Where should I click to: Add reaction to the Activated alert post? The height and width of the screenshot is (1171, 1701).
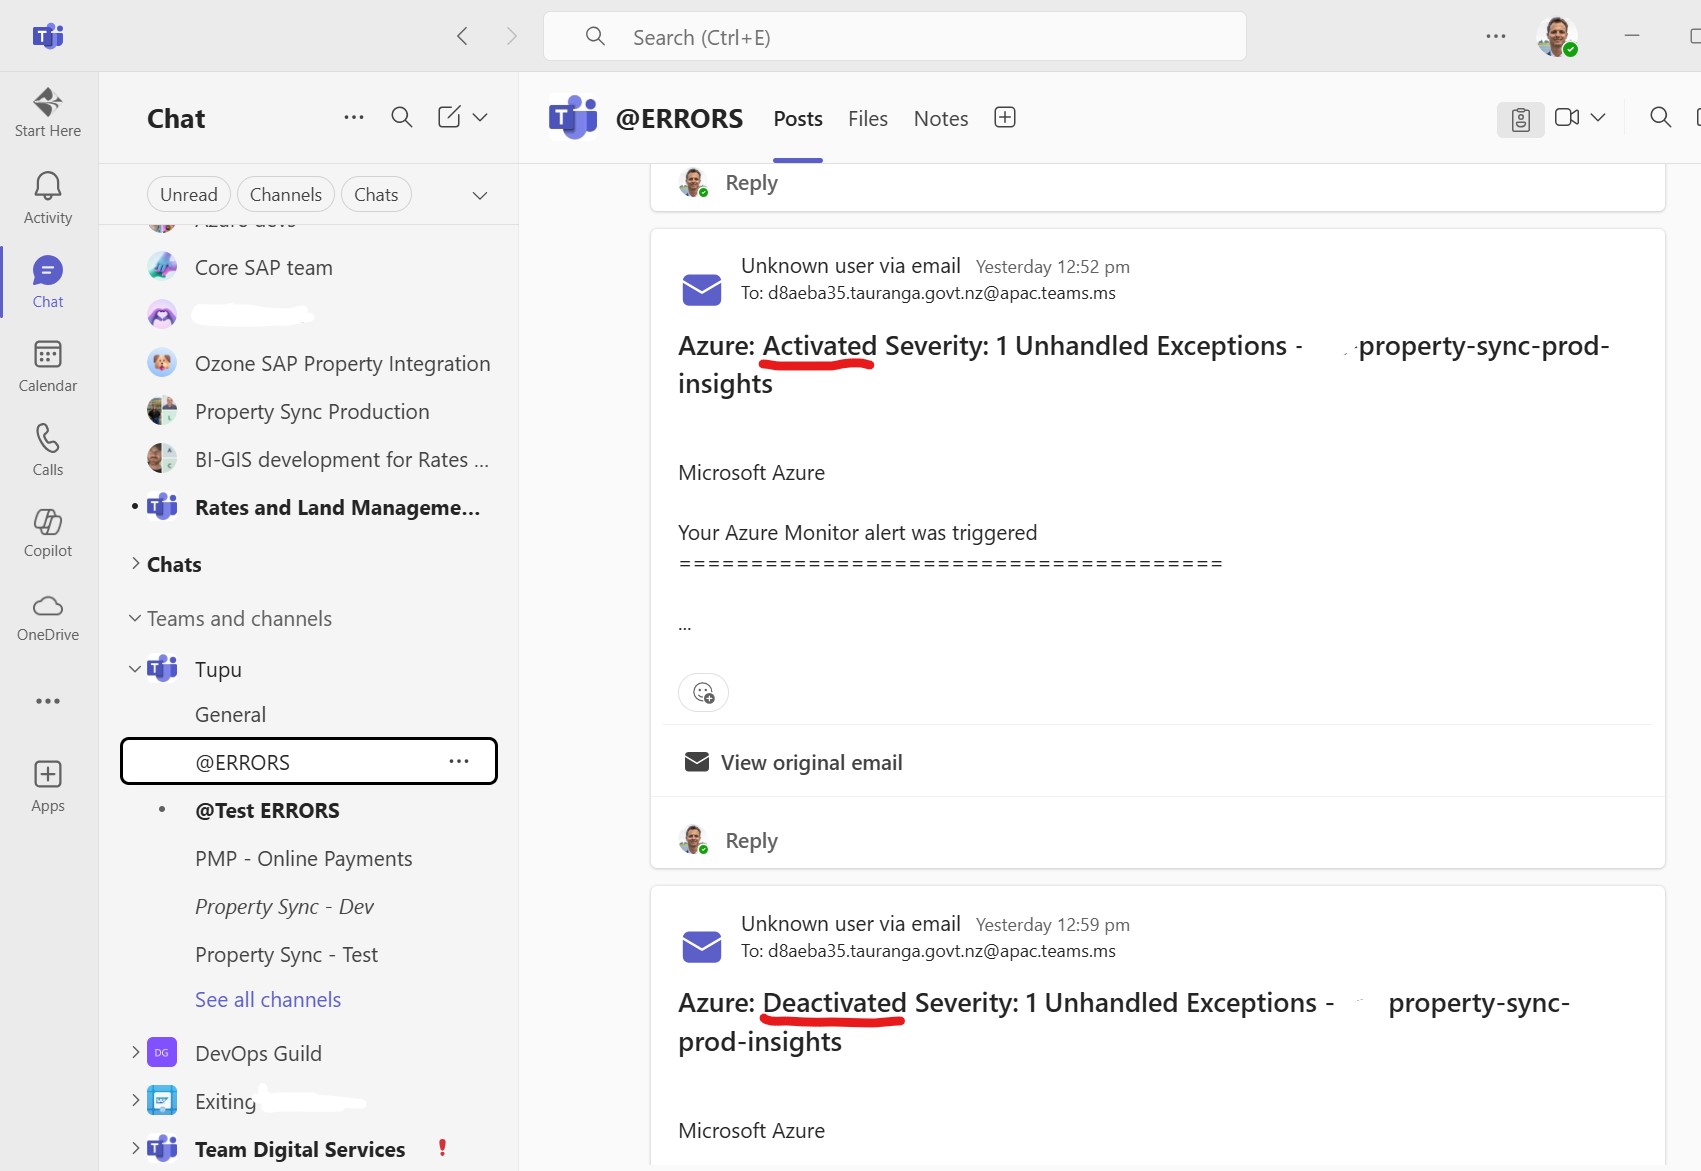[x=703, y=692]
